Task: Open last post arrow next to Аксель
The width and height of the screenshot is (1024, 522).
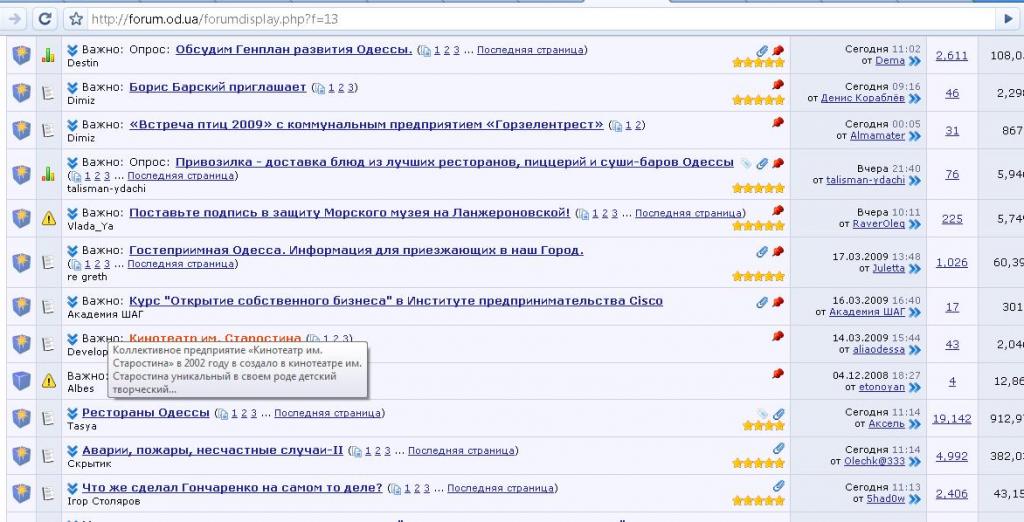Action: click(914, 424)
